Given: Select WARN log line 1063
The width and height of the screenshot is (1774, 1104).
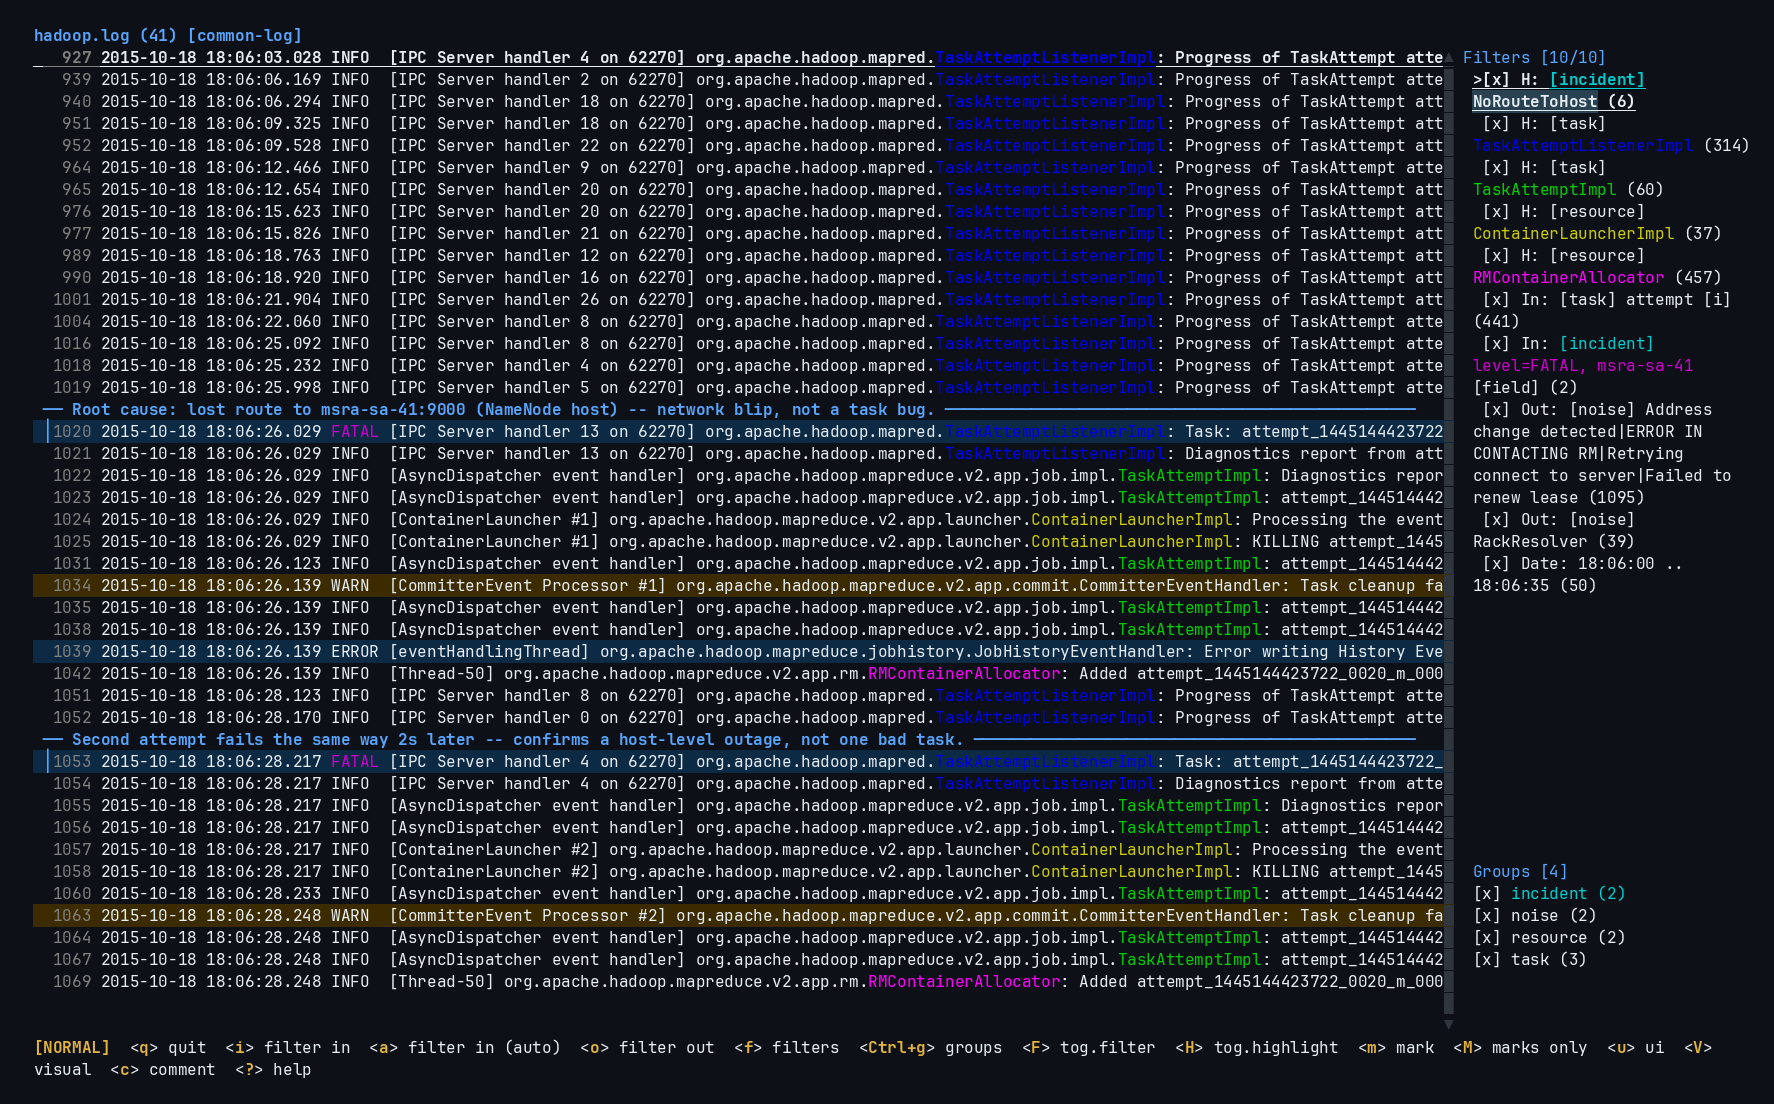Looking at the screenshot, I should click(x=738, y=916).
